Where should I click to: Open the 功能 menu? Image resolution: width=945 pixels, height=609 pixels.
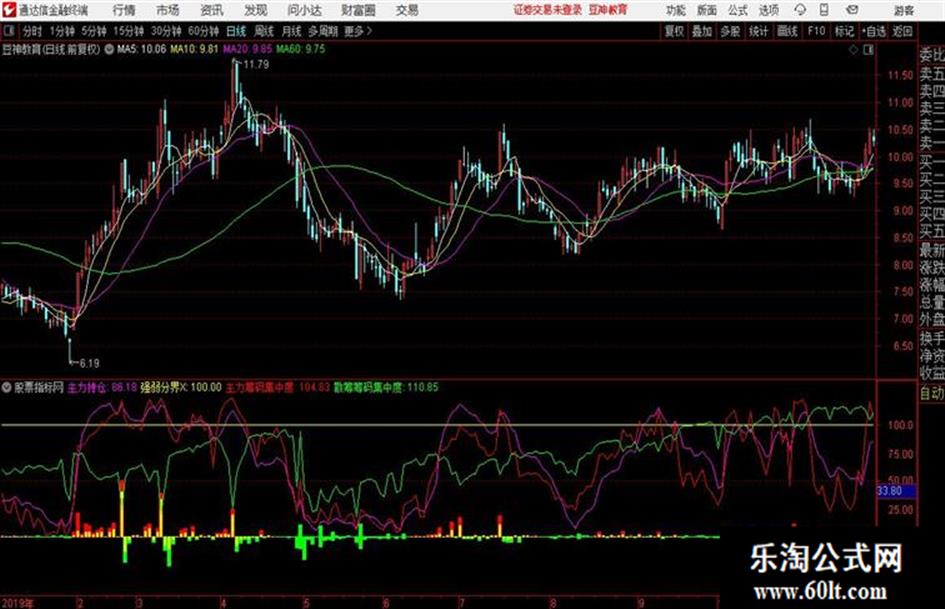coord(676,10)
